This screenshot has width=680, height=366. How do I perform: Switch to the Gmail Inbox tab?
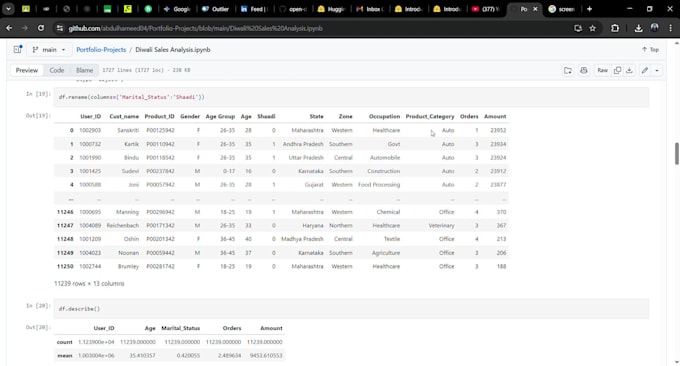[370, 9]
